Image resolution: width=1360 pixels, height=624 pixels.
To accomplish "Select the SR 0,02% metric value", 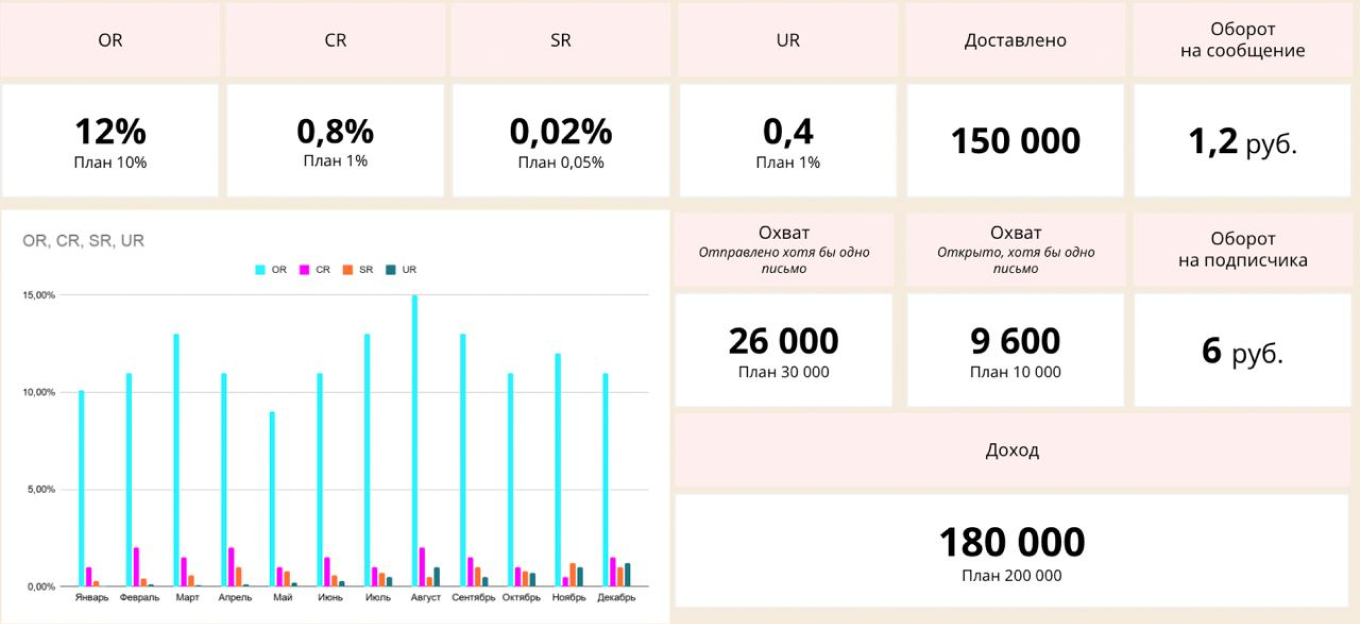I will pos(560,132).
